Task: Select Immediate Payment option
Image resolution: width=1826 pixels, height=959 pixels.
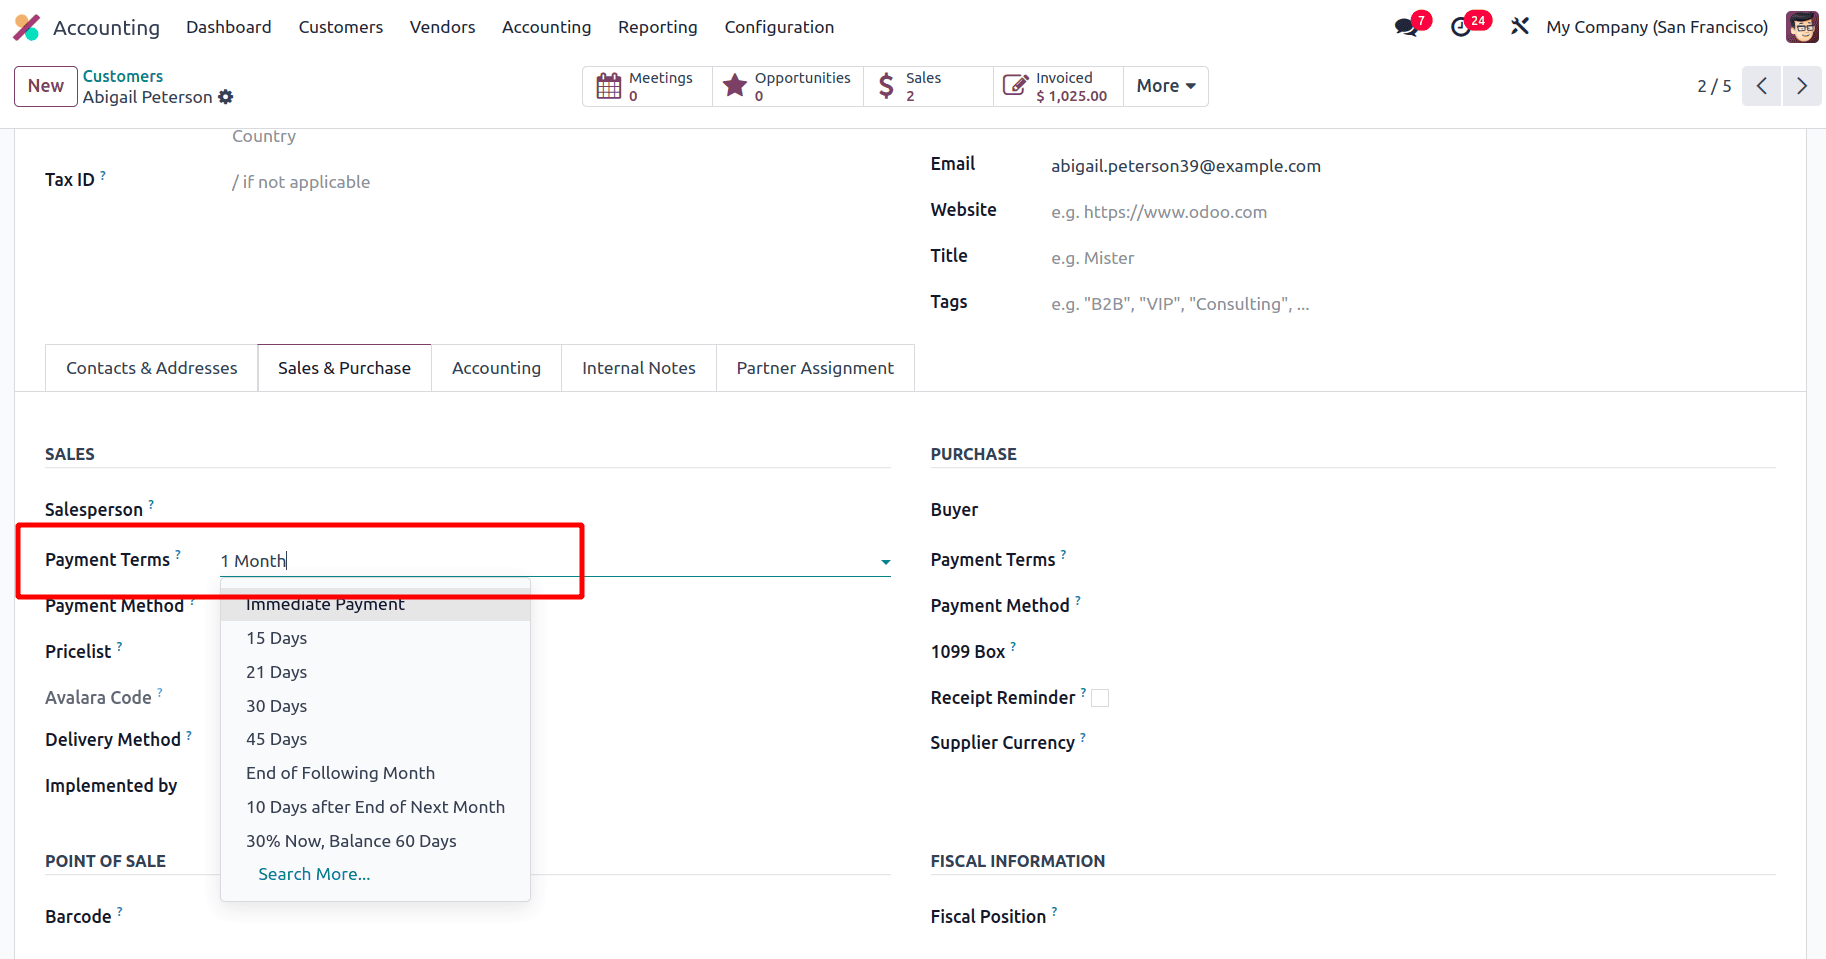Action: pyautogui.click(x=375, y=604)
